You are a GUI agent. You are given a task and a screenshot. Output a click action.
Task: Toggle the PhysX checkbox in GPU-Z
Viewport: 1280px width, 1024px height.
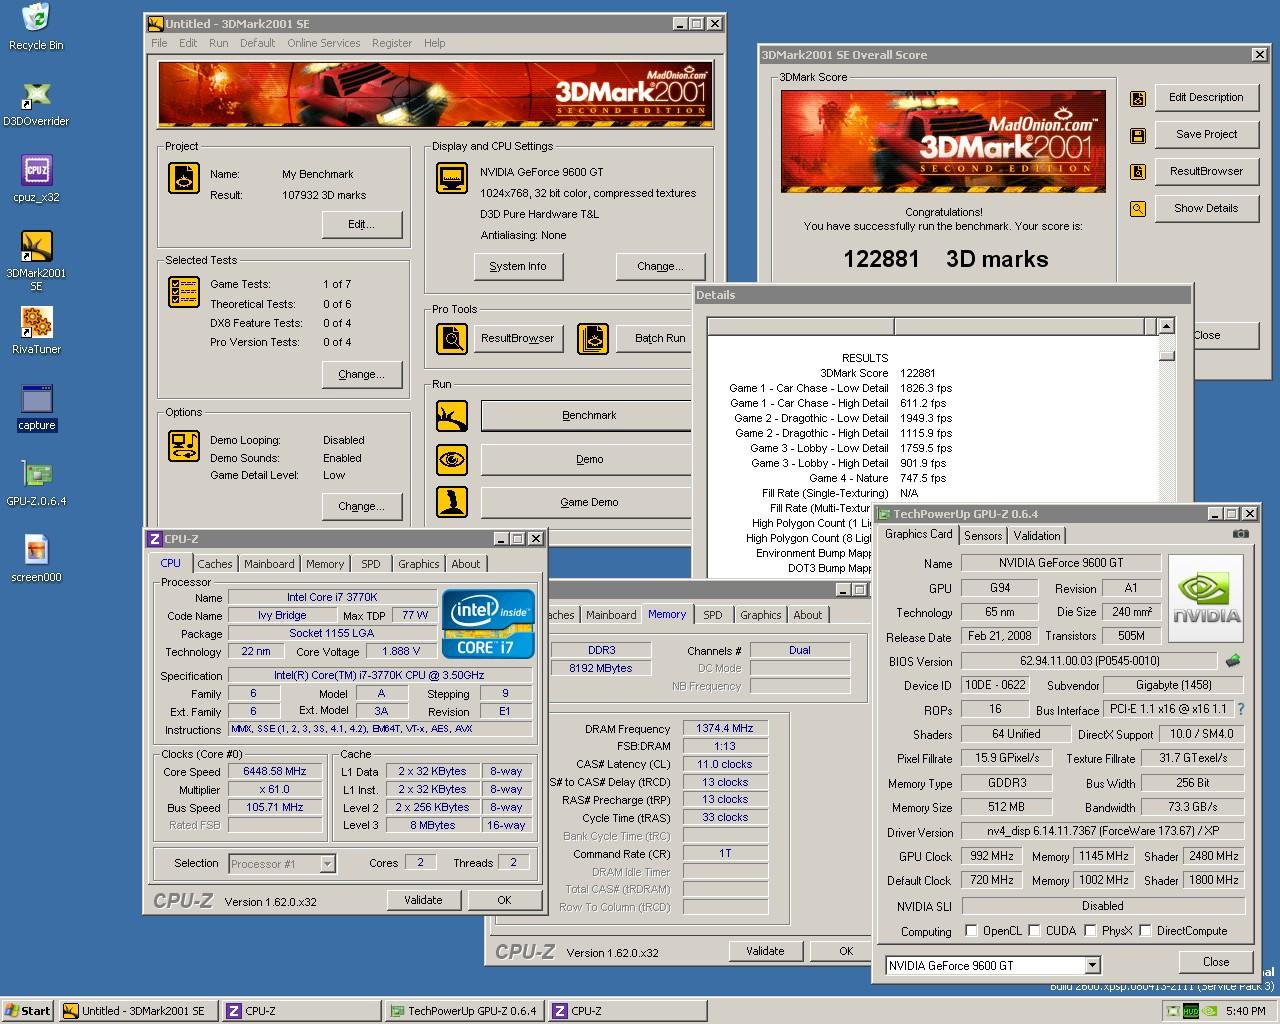pos(1089,931)
